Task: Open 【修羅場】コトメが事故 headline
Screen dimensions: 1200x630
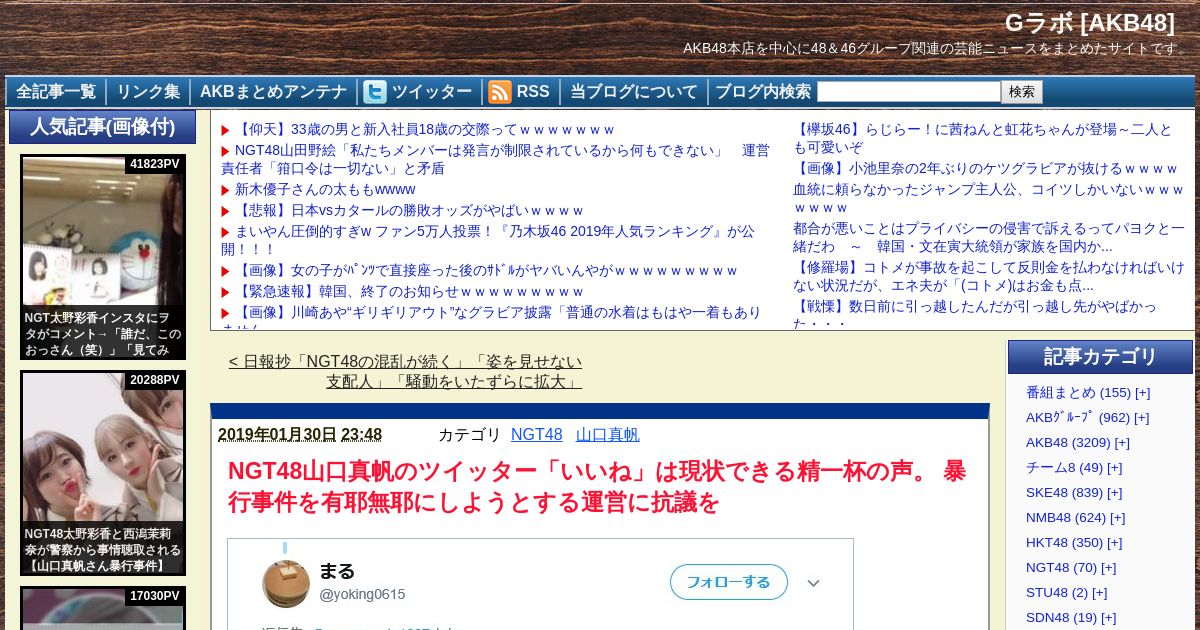Action: click(988, 276)
